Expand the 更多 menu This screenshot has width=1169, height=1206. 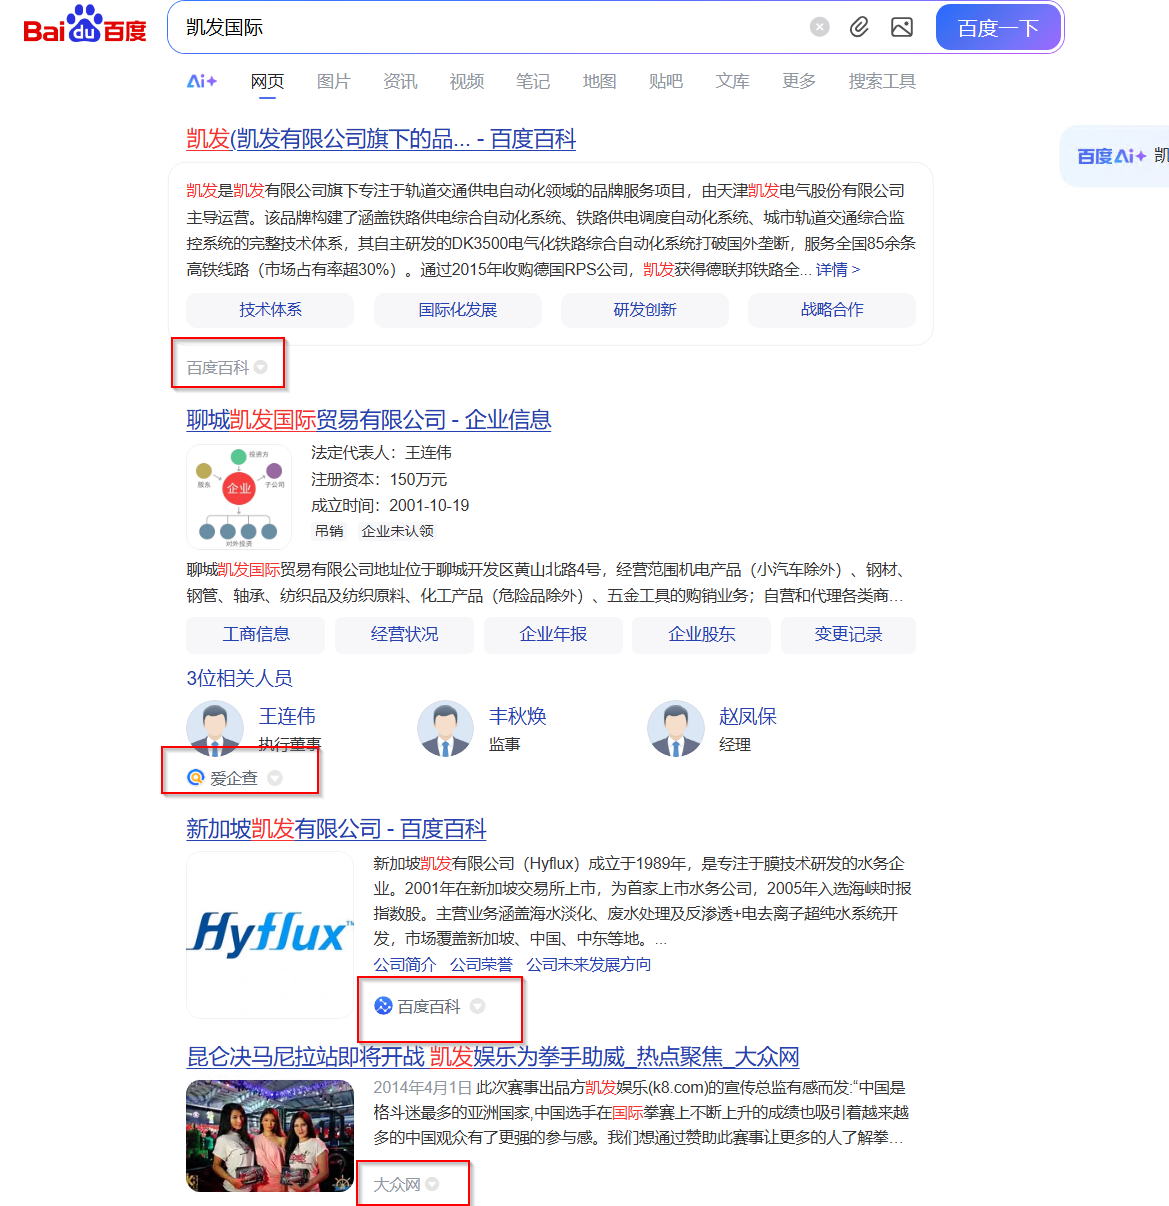tap(799, 81)
